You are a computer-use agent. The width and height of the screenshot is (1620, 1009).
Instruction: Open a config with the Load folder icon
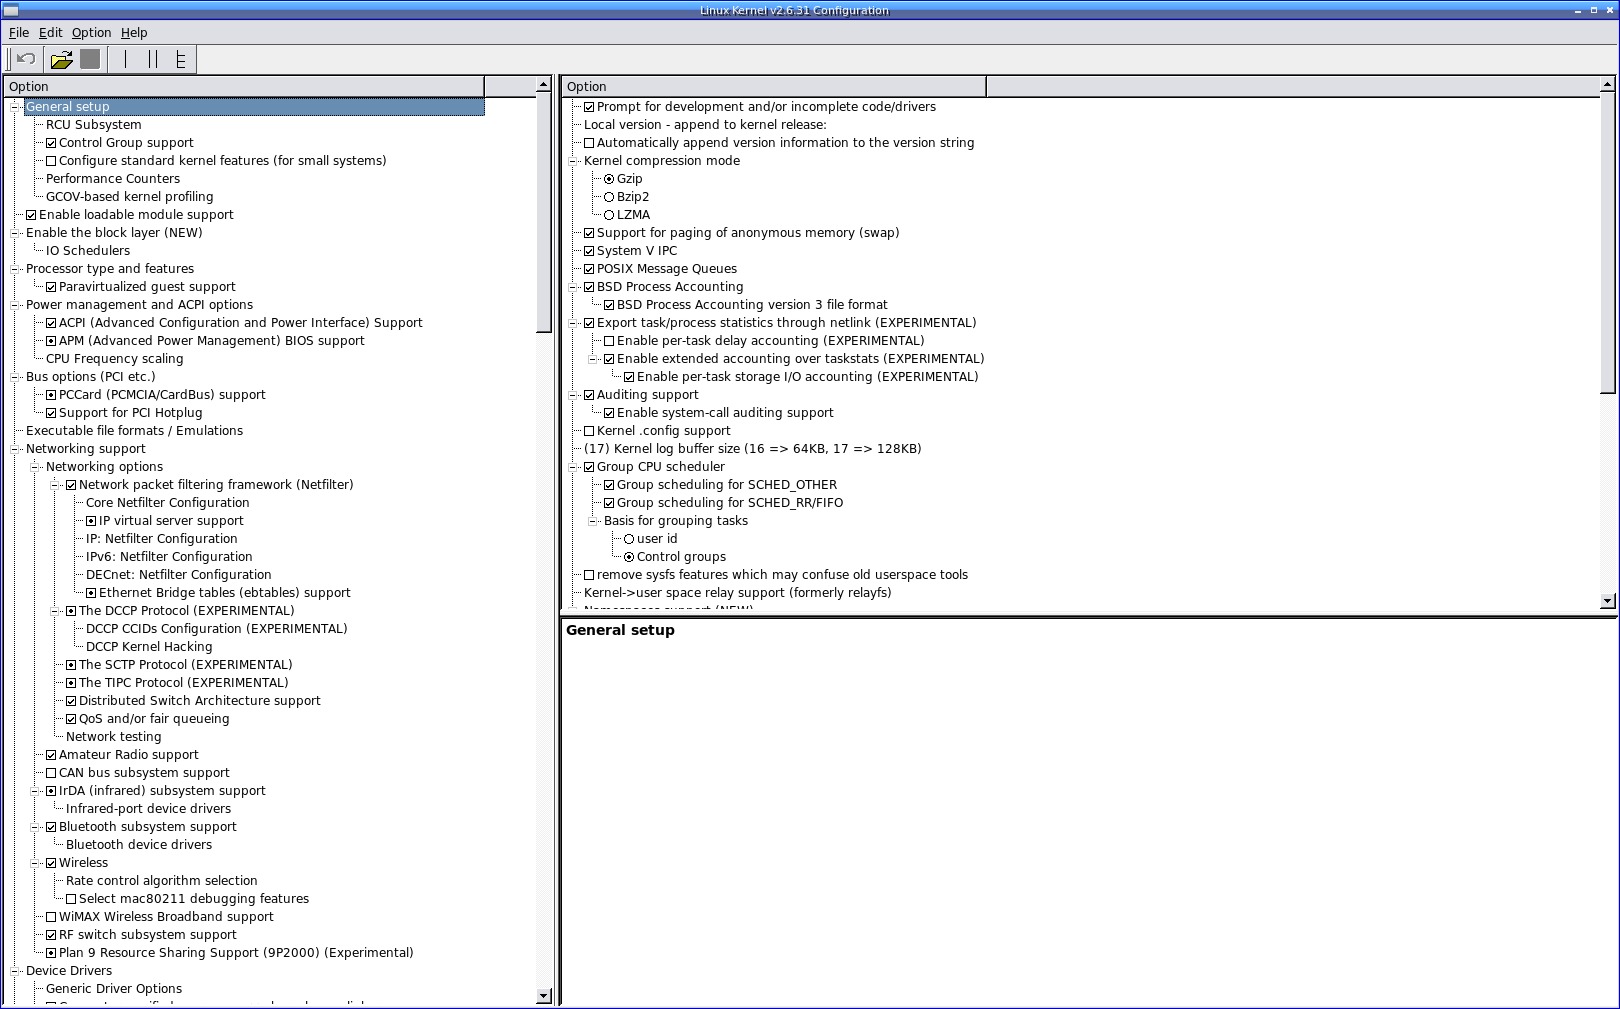click(x=61, y=60)
